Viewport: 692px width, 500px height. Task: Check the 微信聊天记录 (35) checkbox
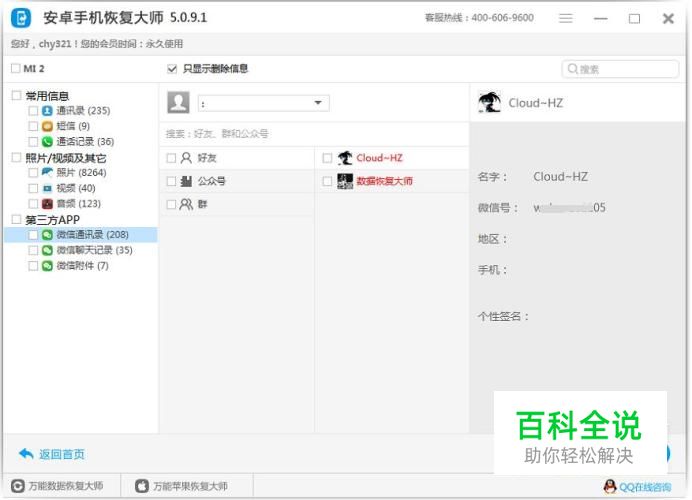[x=33, y=250]
